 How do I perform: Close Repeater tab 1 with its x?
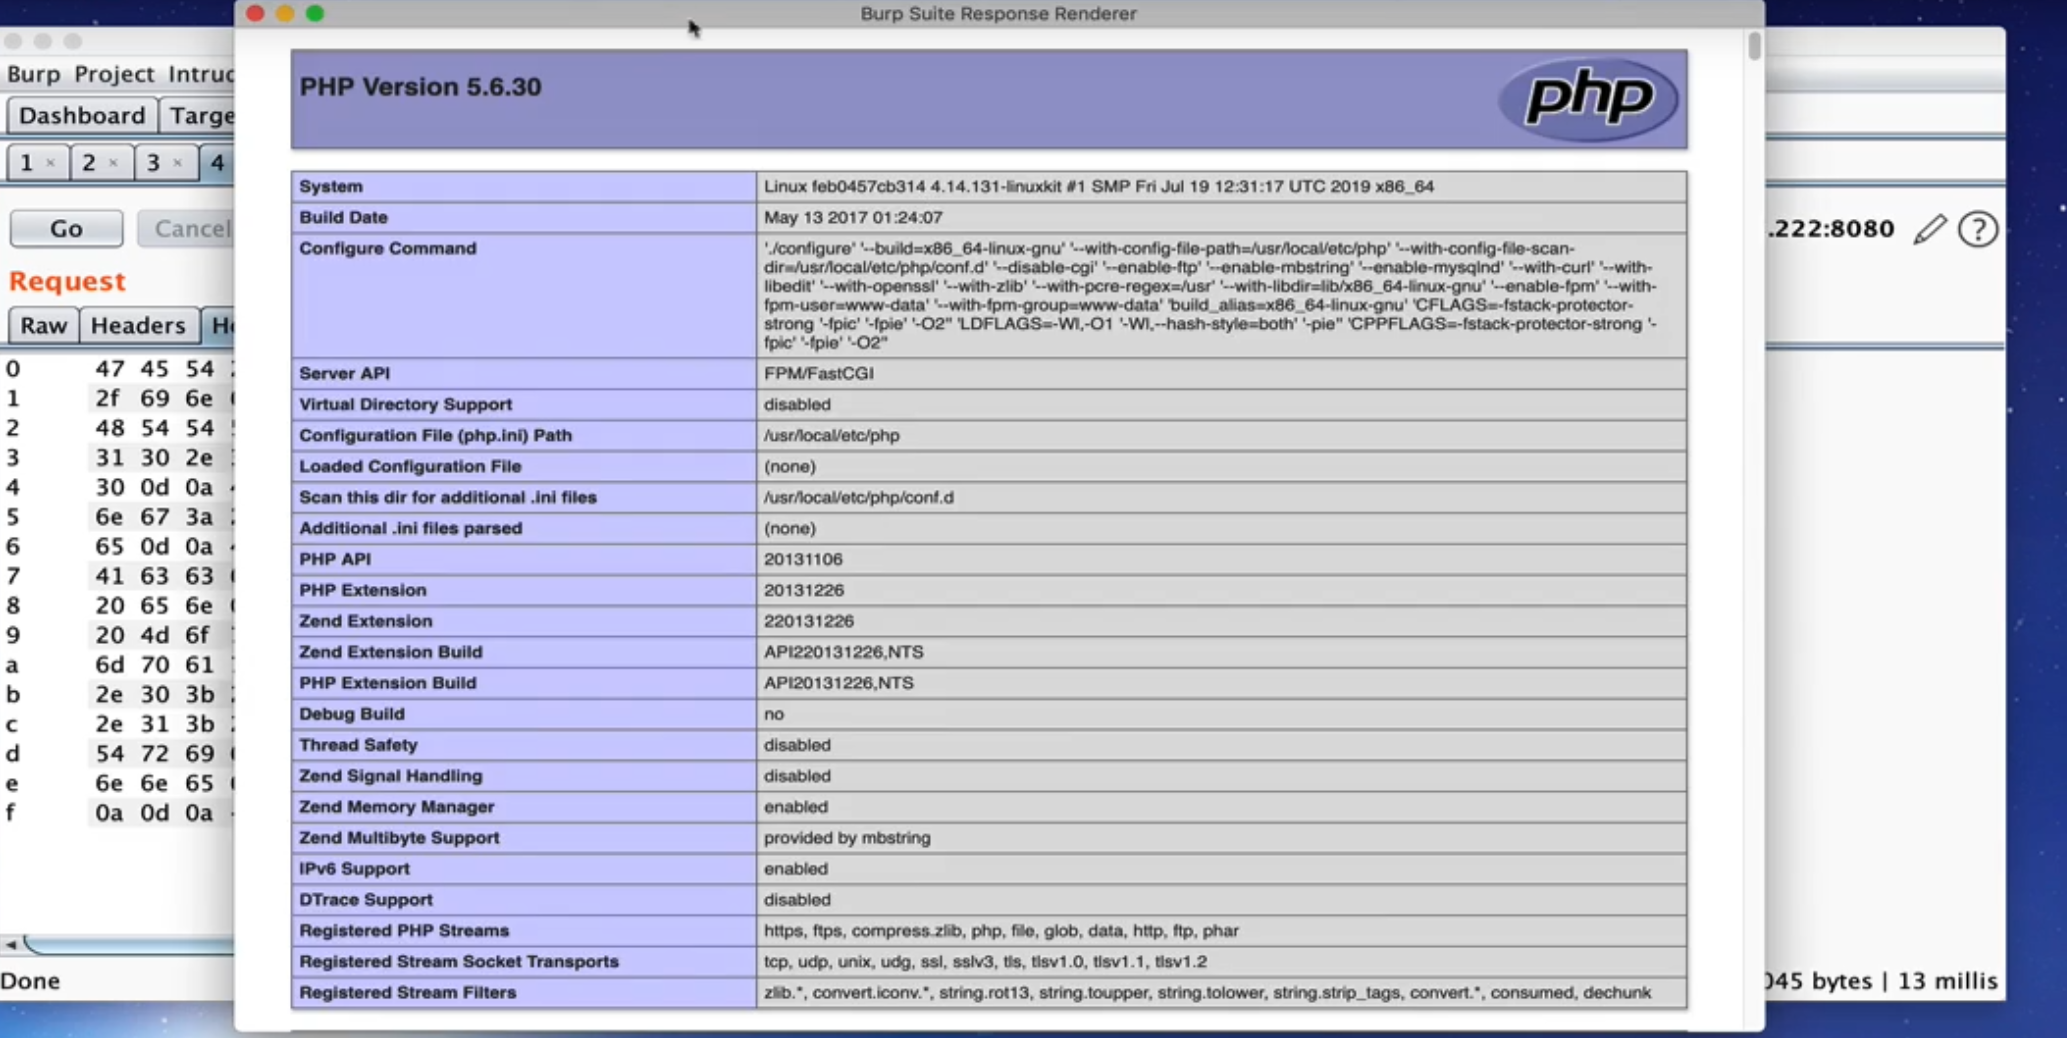coord(50,162)
